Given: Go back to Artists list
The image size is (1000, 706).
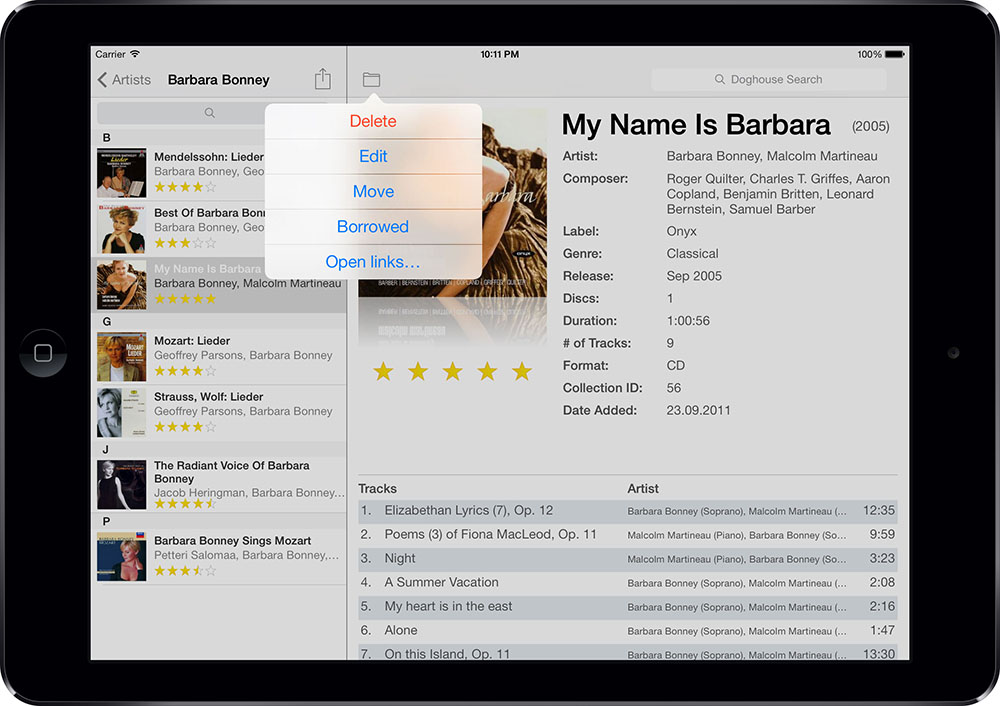Looking at the screenshot, I should pos(124,80).
